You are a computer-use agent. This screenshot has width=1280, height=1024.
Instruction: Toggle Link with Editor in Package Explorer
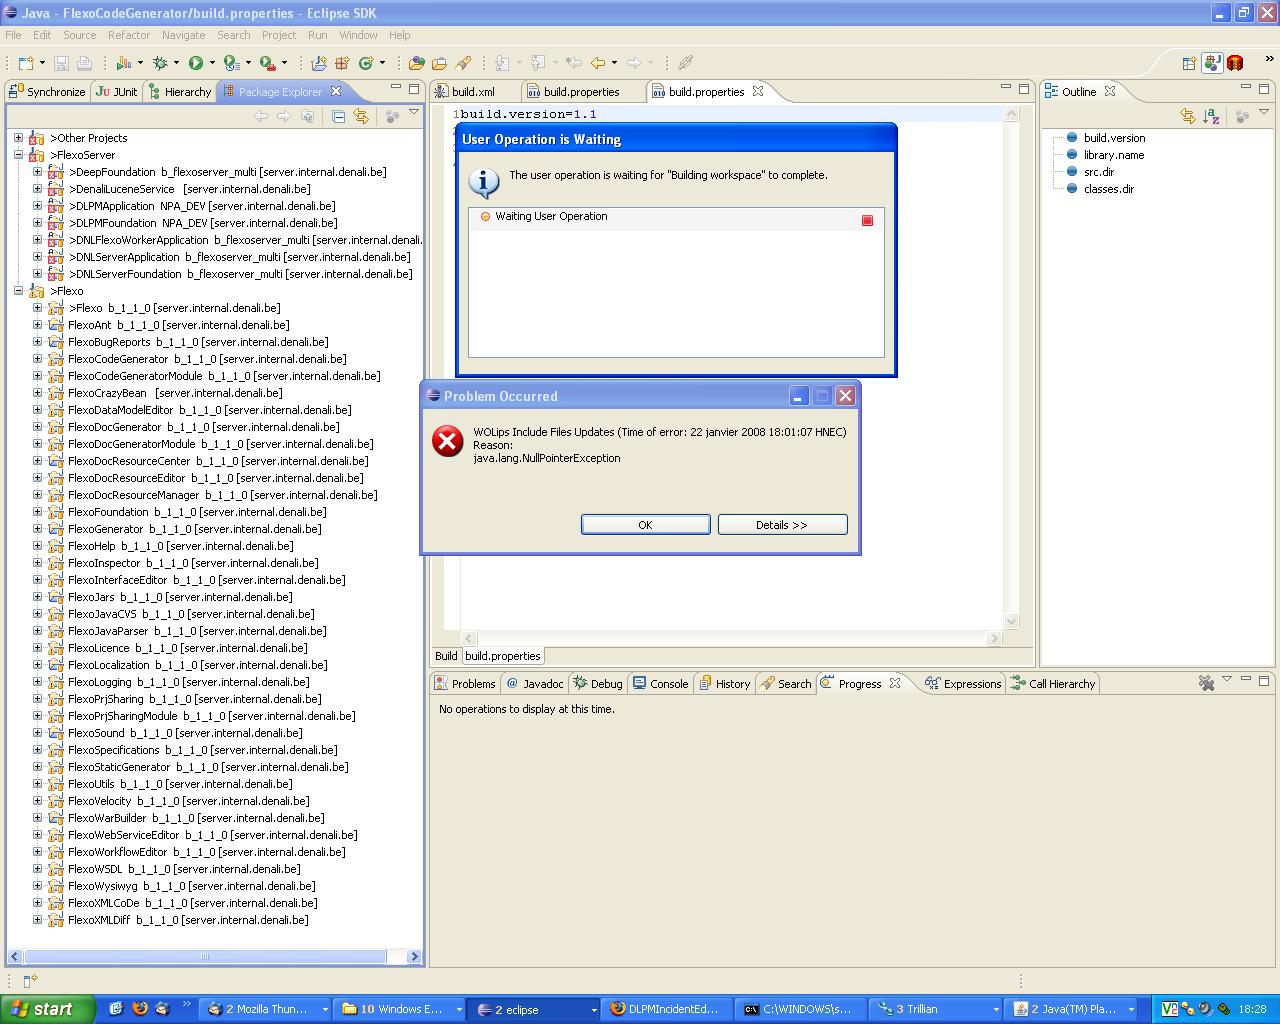point(361,116)
